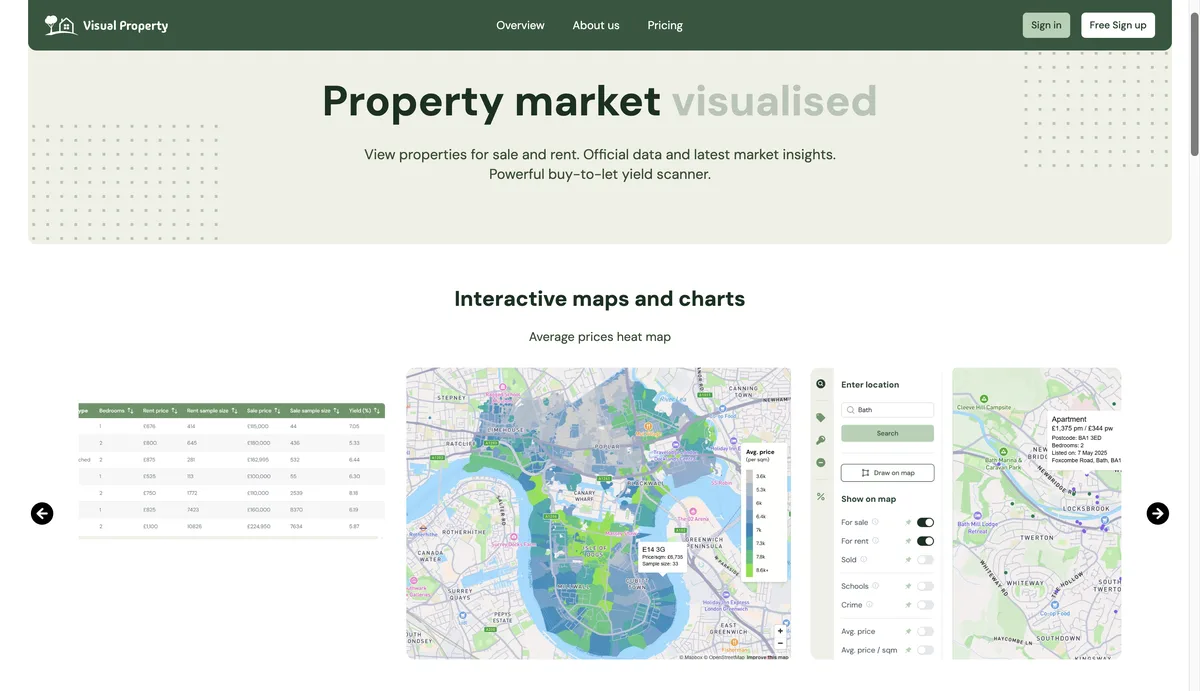The width and height of the screenshot is (1200, 691).
Task: Click the £224,950 sale price cell
Action: click(258, 526)
